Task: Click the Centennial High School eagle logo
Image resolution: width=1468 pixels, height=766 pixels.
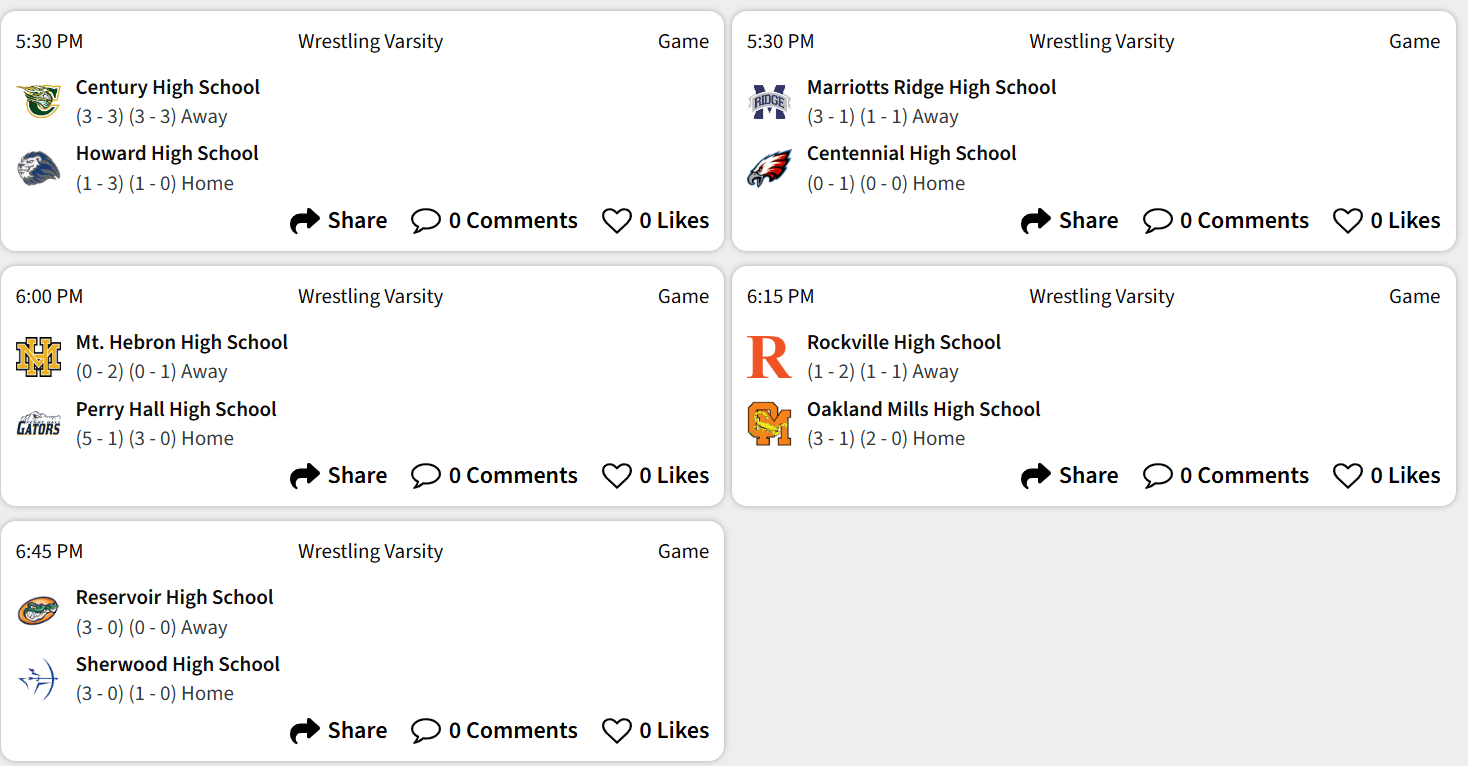Action: tap(770, 168)
